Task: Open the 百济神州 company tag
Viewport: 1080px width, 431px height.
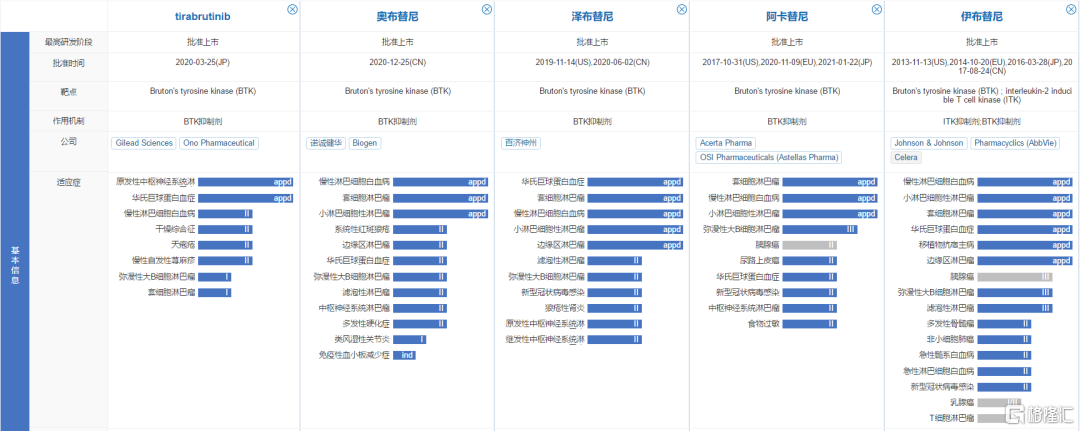Action: (520, 143)
